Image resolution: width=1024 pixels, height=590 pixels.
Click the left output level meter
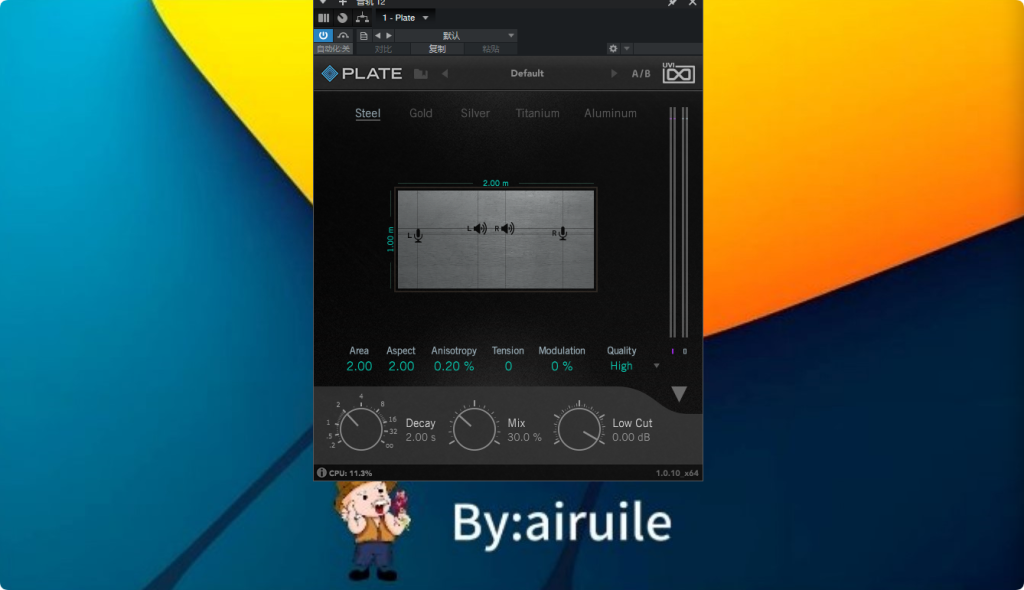coord(673,222)
